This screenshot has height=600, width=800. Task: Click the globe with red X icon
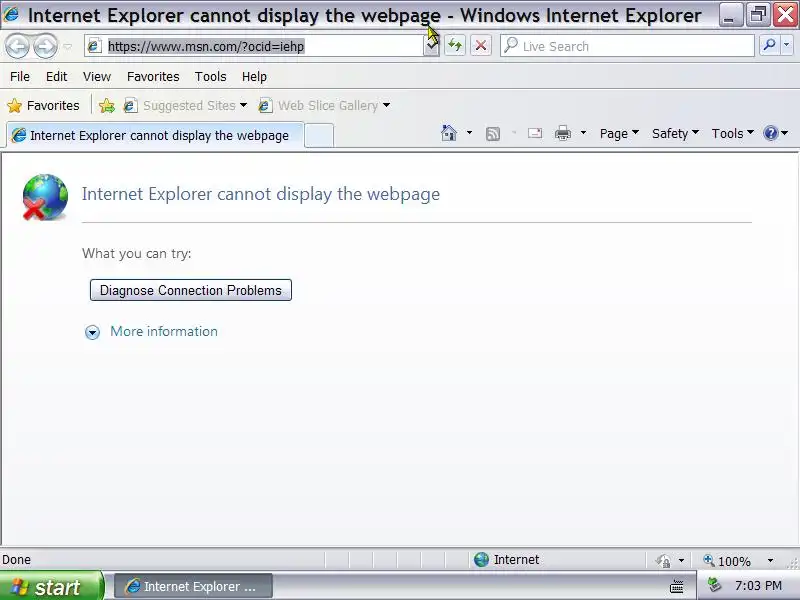45,197
